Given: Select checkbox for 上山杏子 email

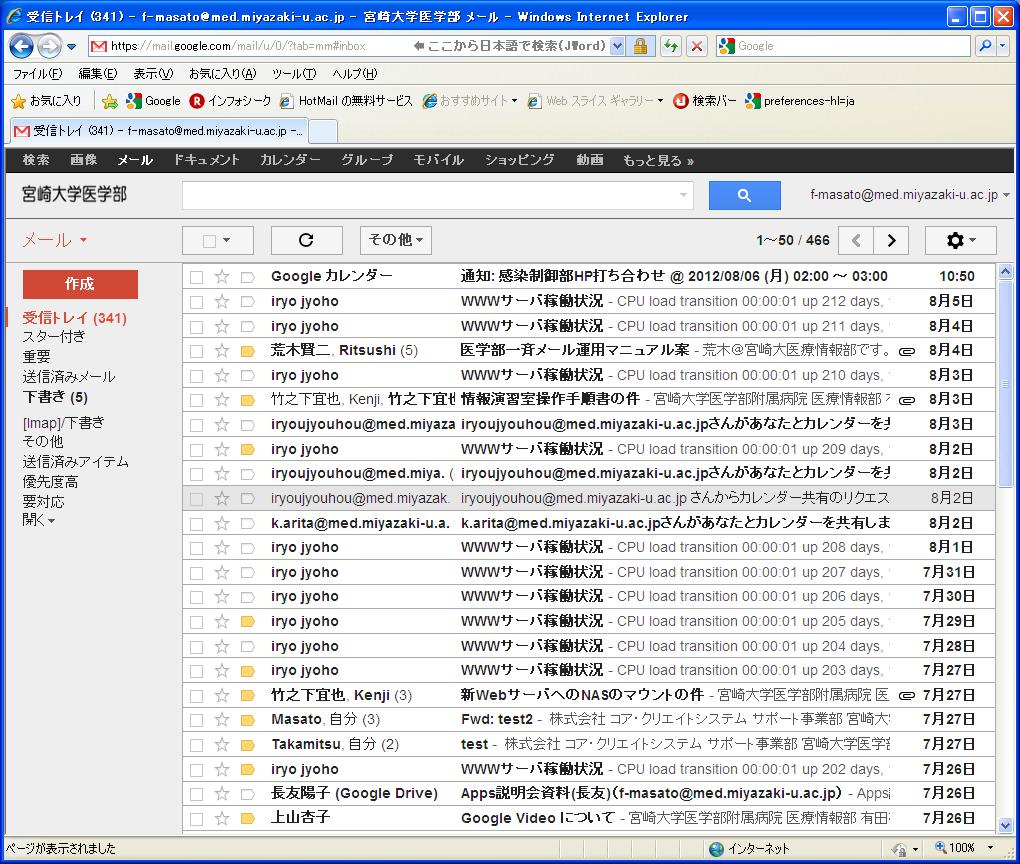Looking at the screenshot, I should click(x=197, y=818).
